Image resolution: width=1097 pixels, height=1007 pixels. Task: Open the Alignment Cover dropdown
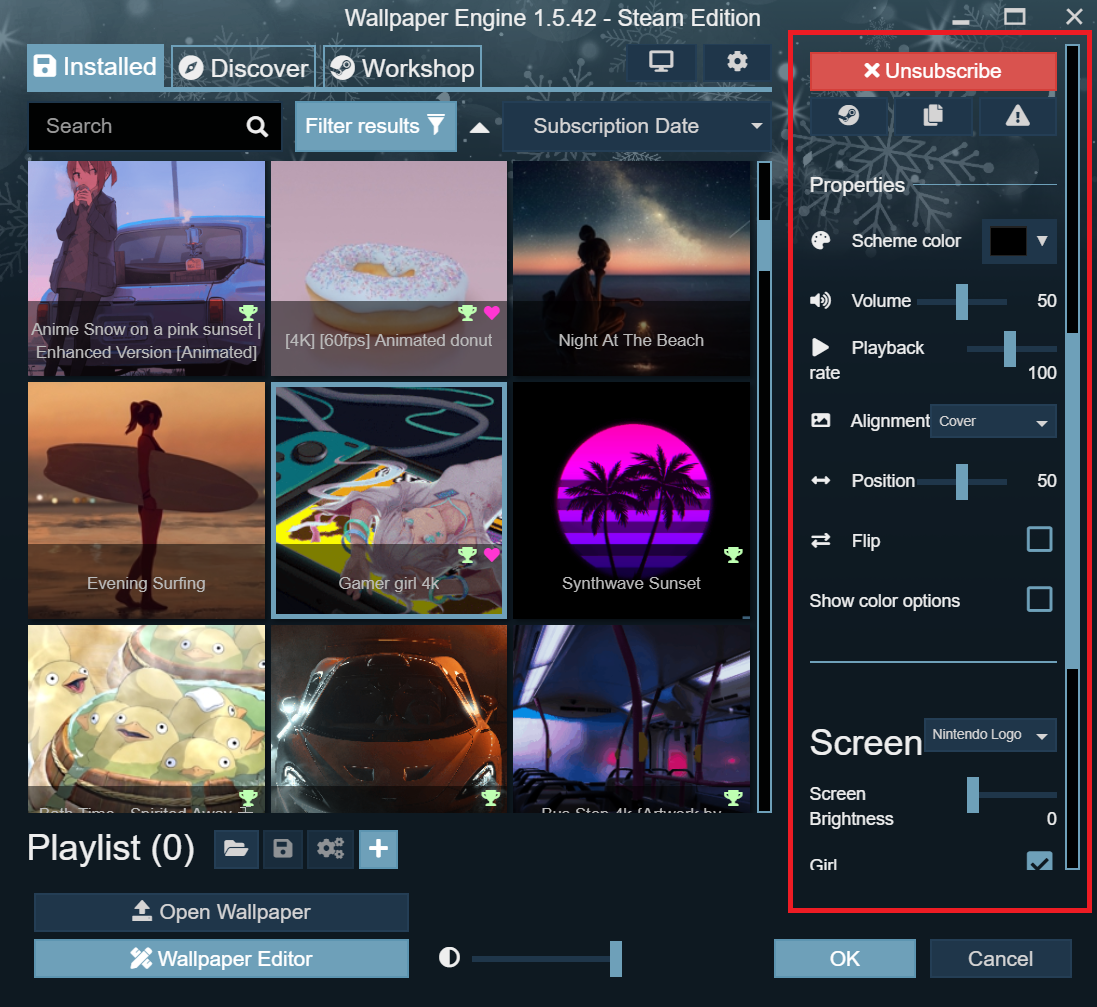pos(993,421)
